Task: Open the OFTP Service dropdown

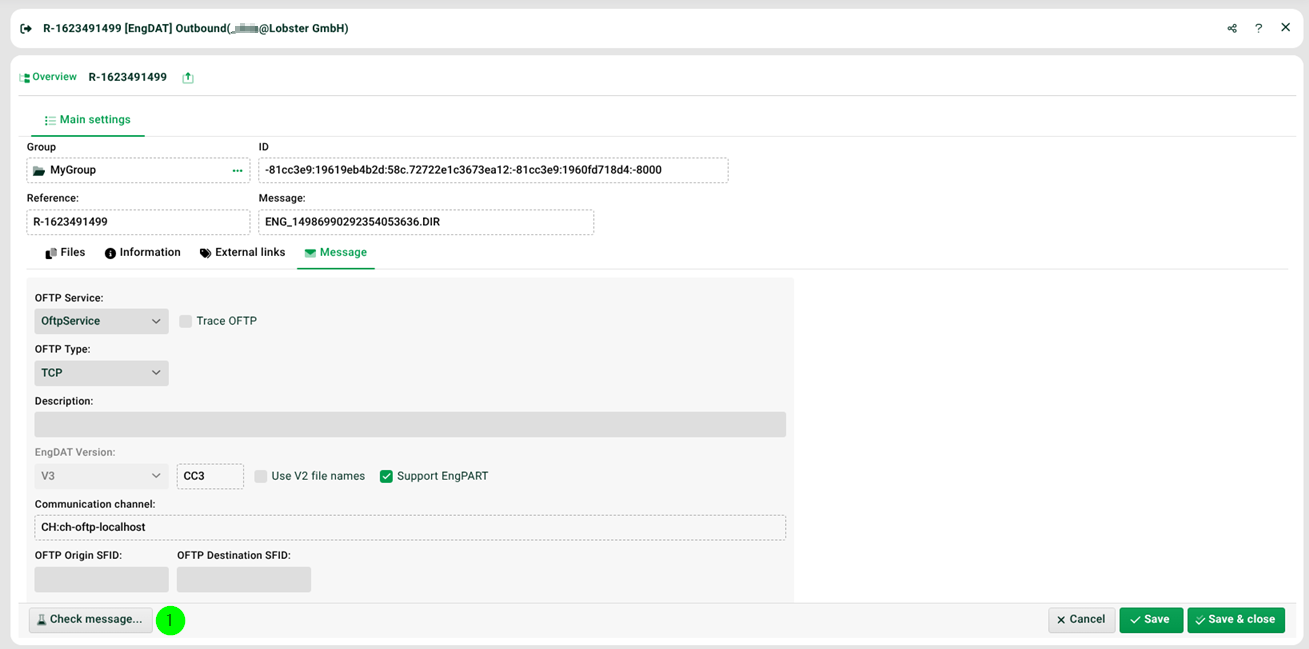Action: point(101,321)
